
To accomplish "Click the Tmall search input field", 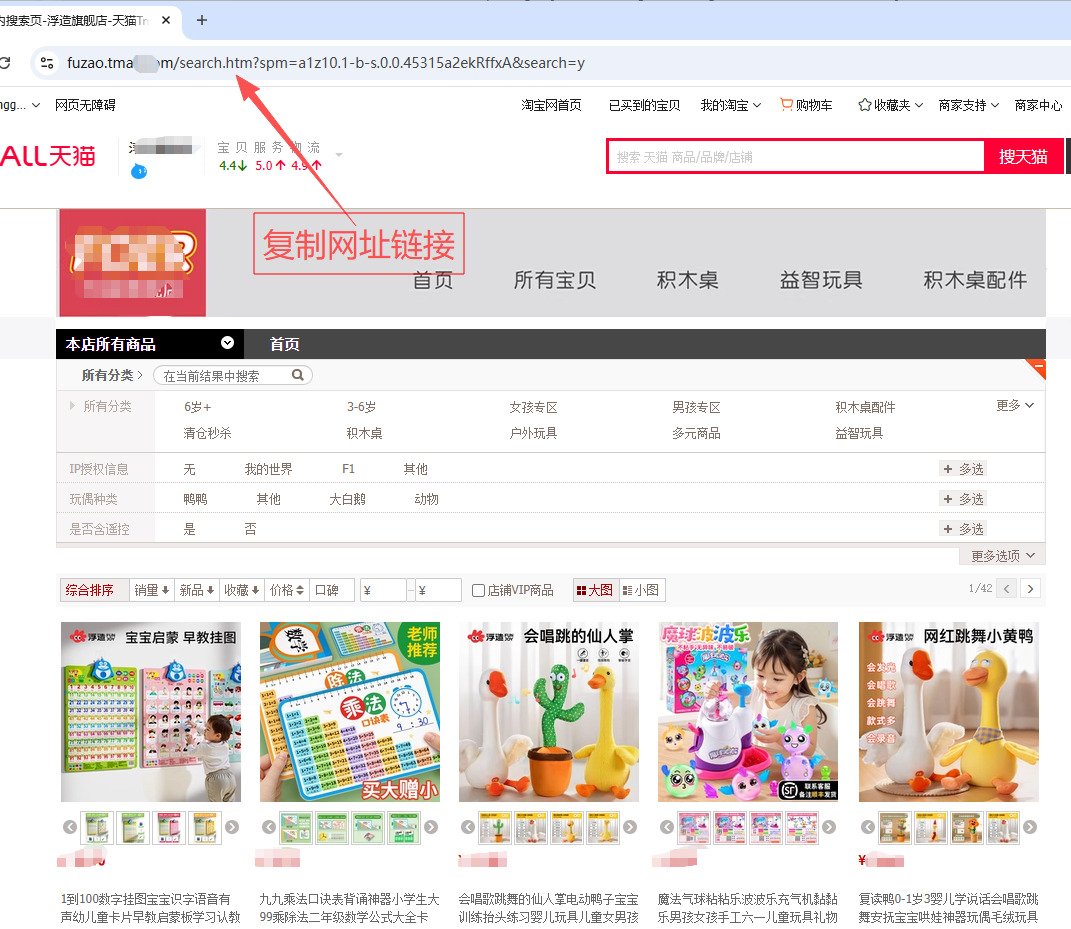I will [796, 157].
